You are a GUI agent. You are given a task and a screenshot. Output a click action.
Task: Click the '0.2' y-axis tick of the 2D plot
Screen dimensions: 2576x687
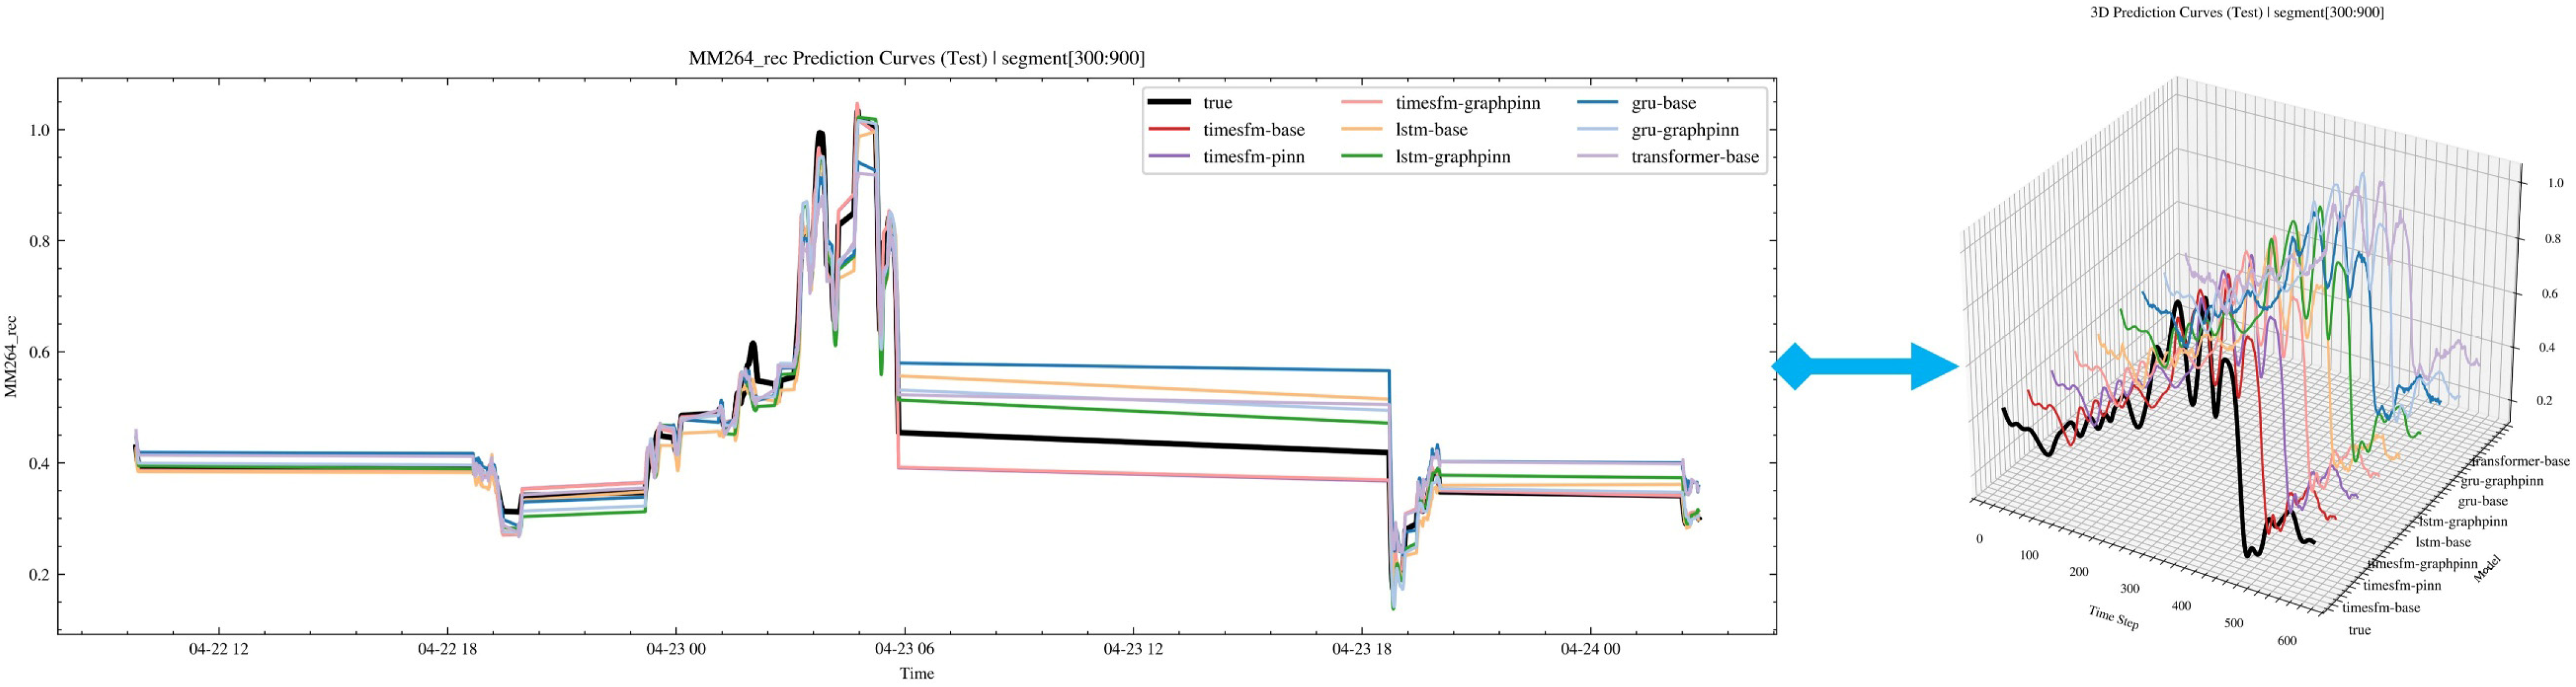click(38, 574)
